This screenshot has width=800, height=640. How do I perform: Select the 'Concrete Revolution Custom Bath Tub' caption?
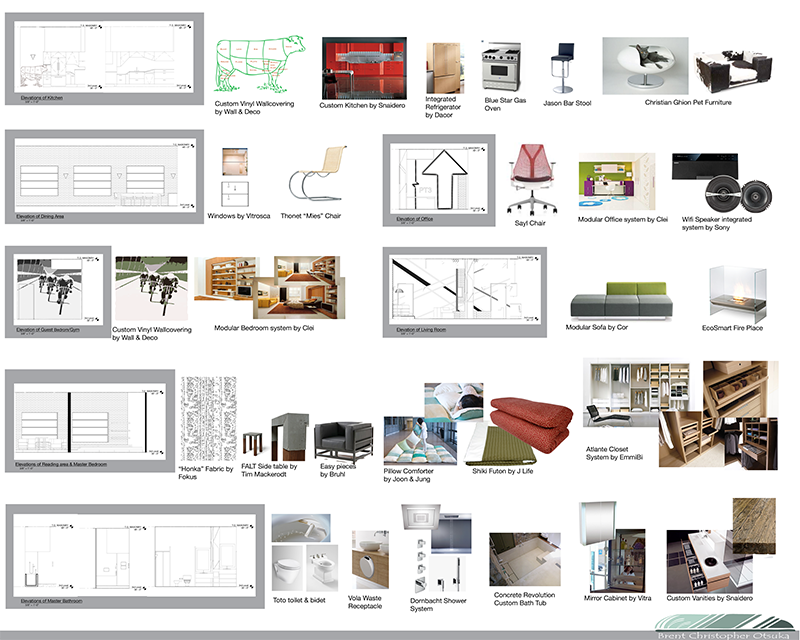point(524,599)
